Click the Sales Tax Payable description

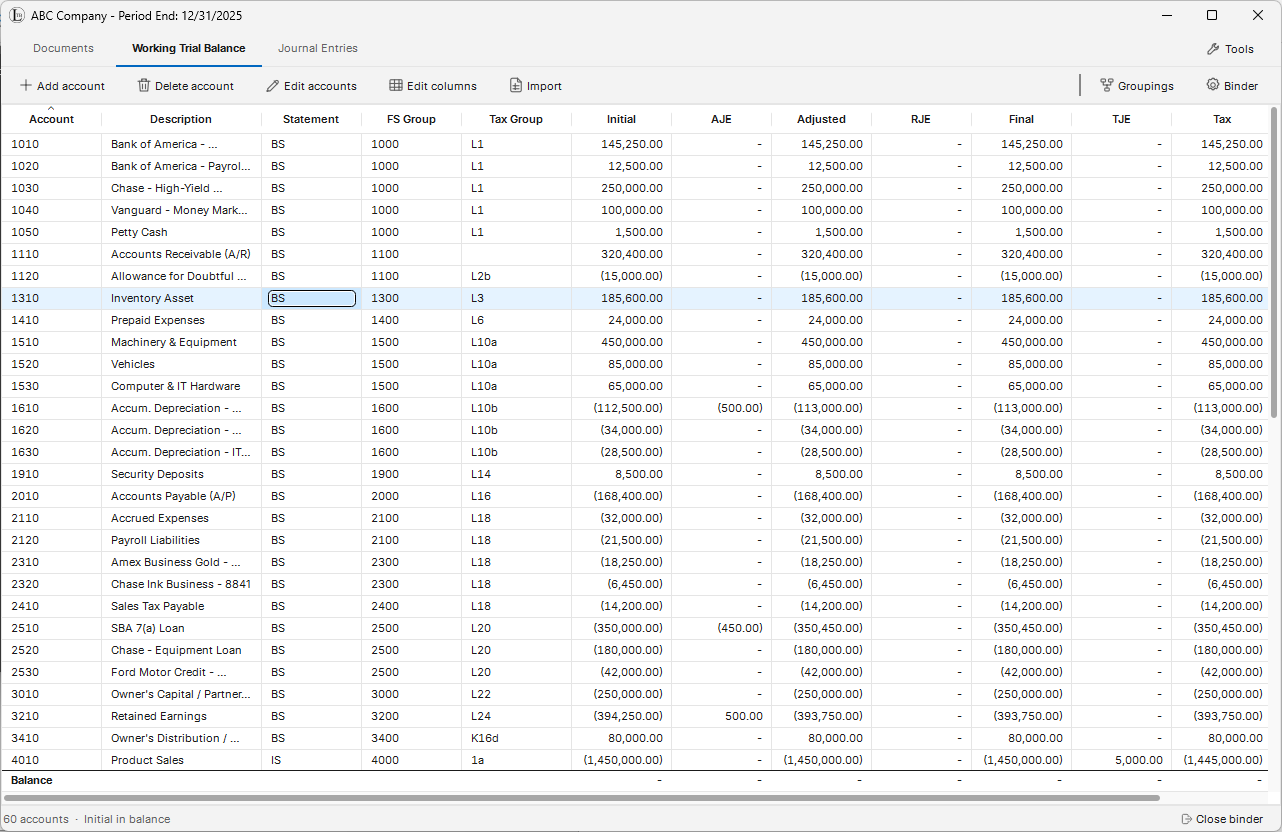click(x=181, y=606)
